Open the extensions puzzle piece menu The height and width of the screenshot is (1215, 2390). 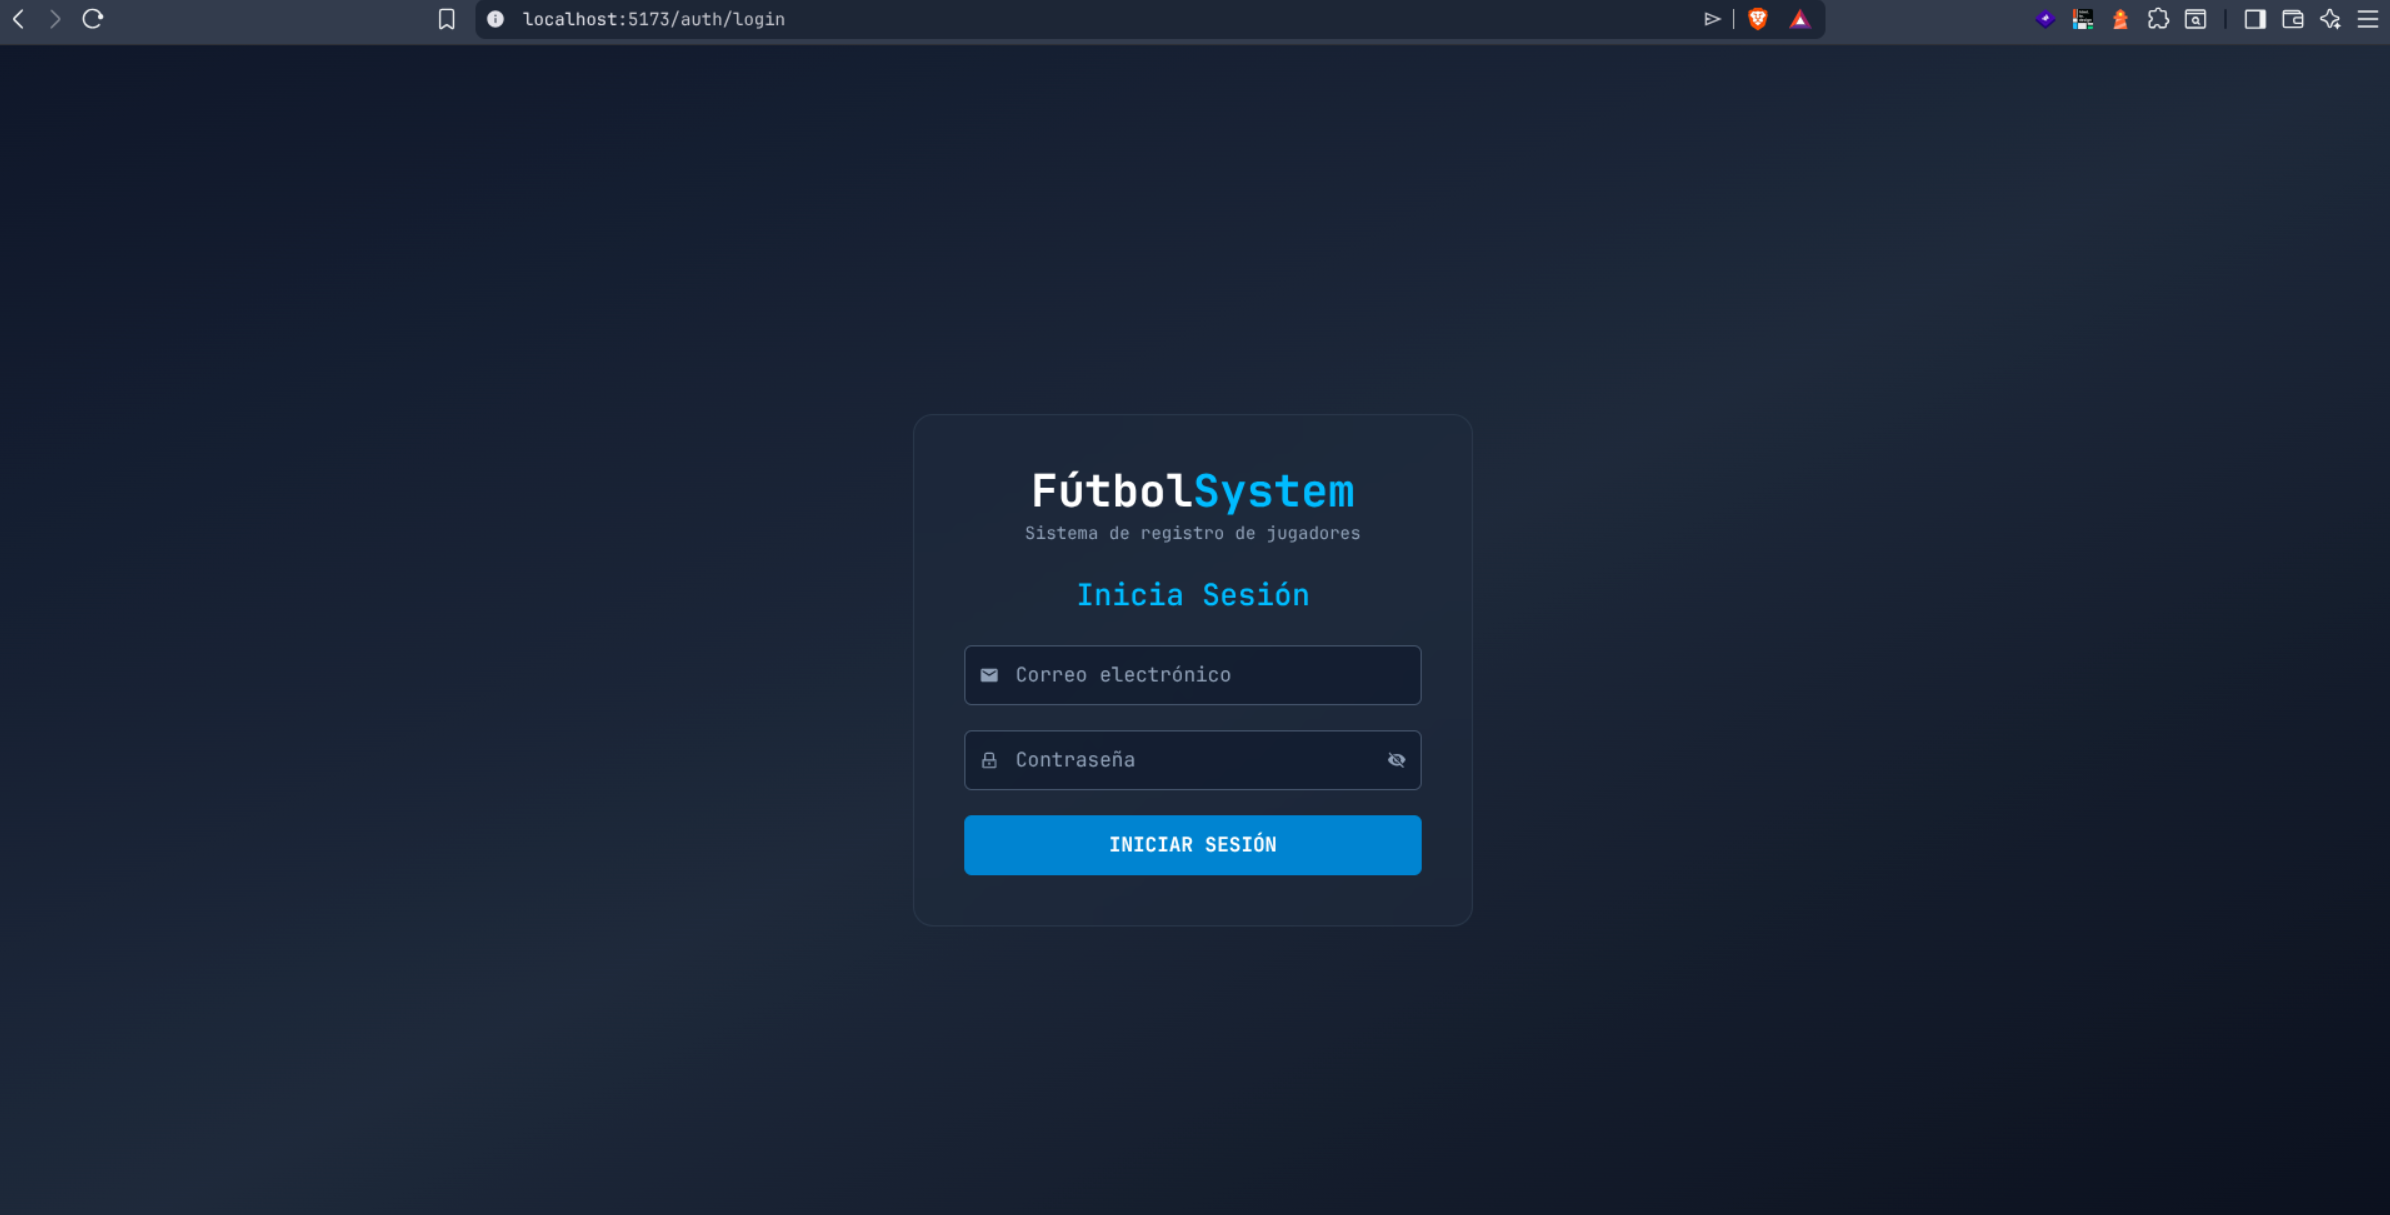tap(2158, 19)
